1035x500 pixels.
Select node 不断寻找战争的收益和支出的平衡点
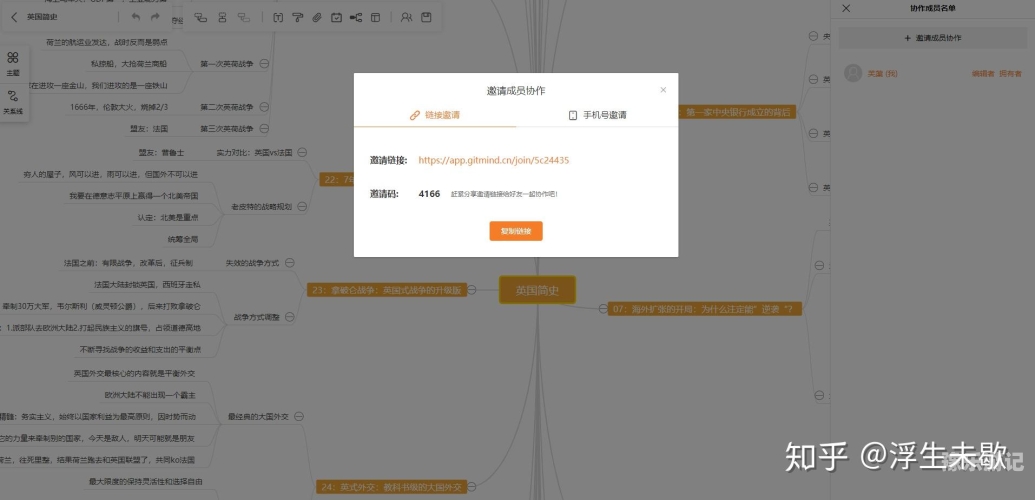[x=140, y=349]
